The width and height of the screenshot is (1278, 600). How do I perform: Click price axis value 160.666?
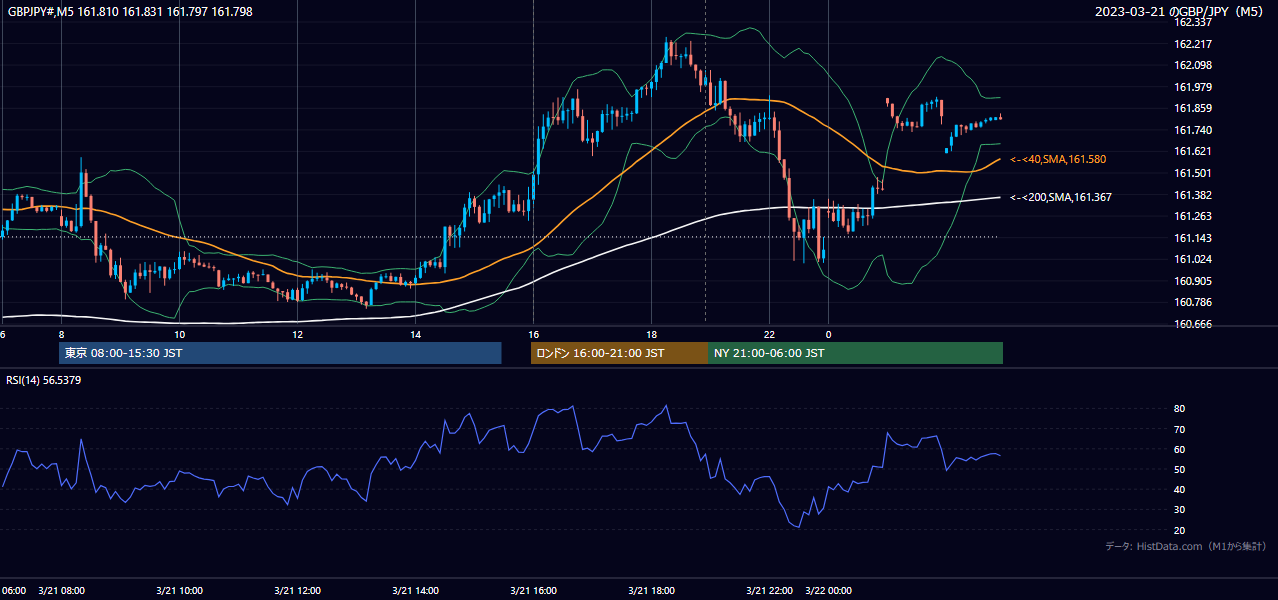[x=1193, y=324]
